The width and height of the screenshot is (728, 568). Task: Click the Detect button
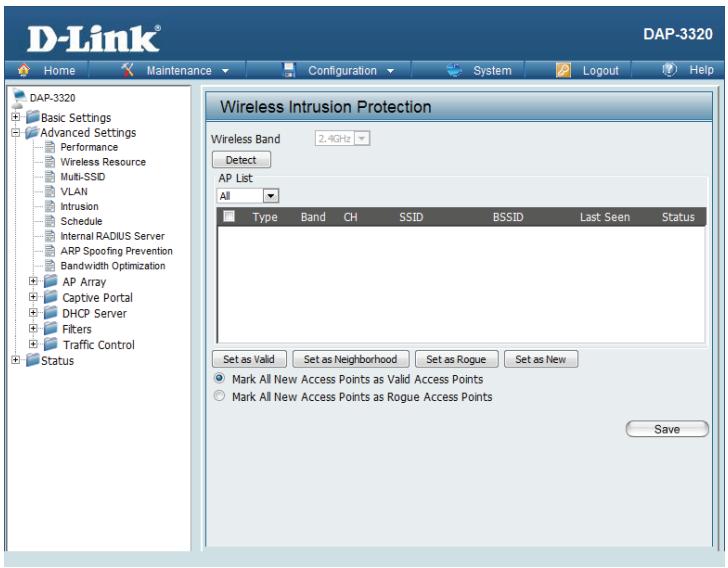pyautogui.click(x=241, y=160)
